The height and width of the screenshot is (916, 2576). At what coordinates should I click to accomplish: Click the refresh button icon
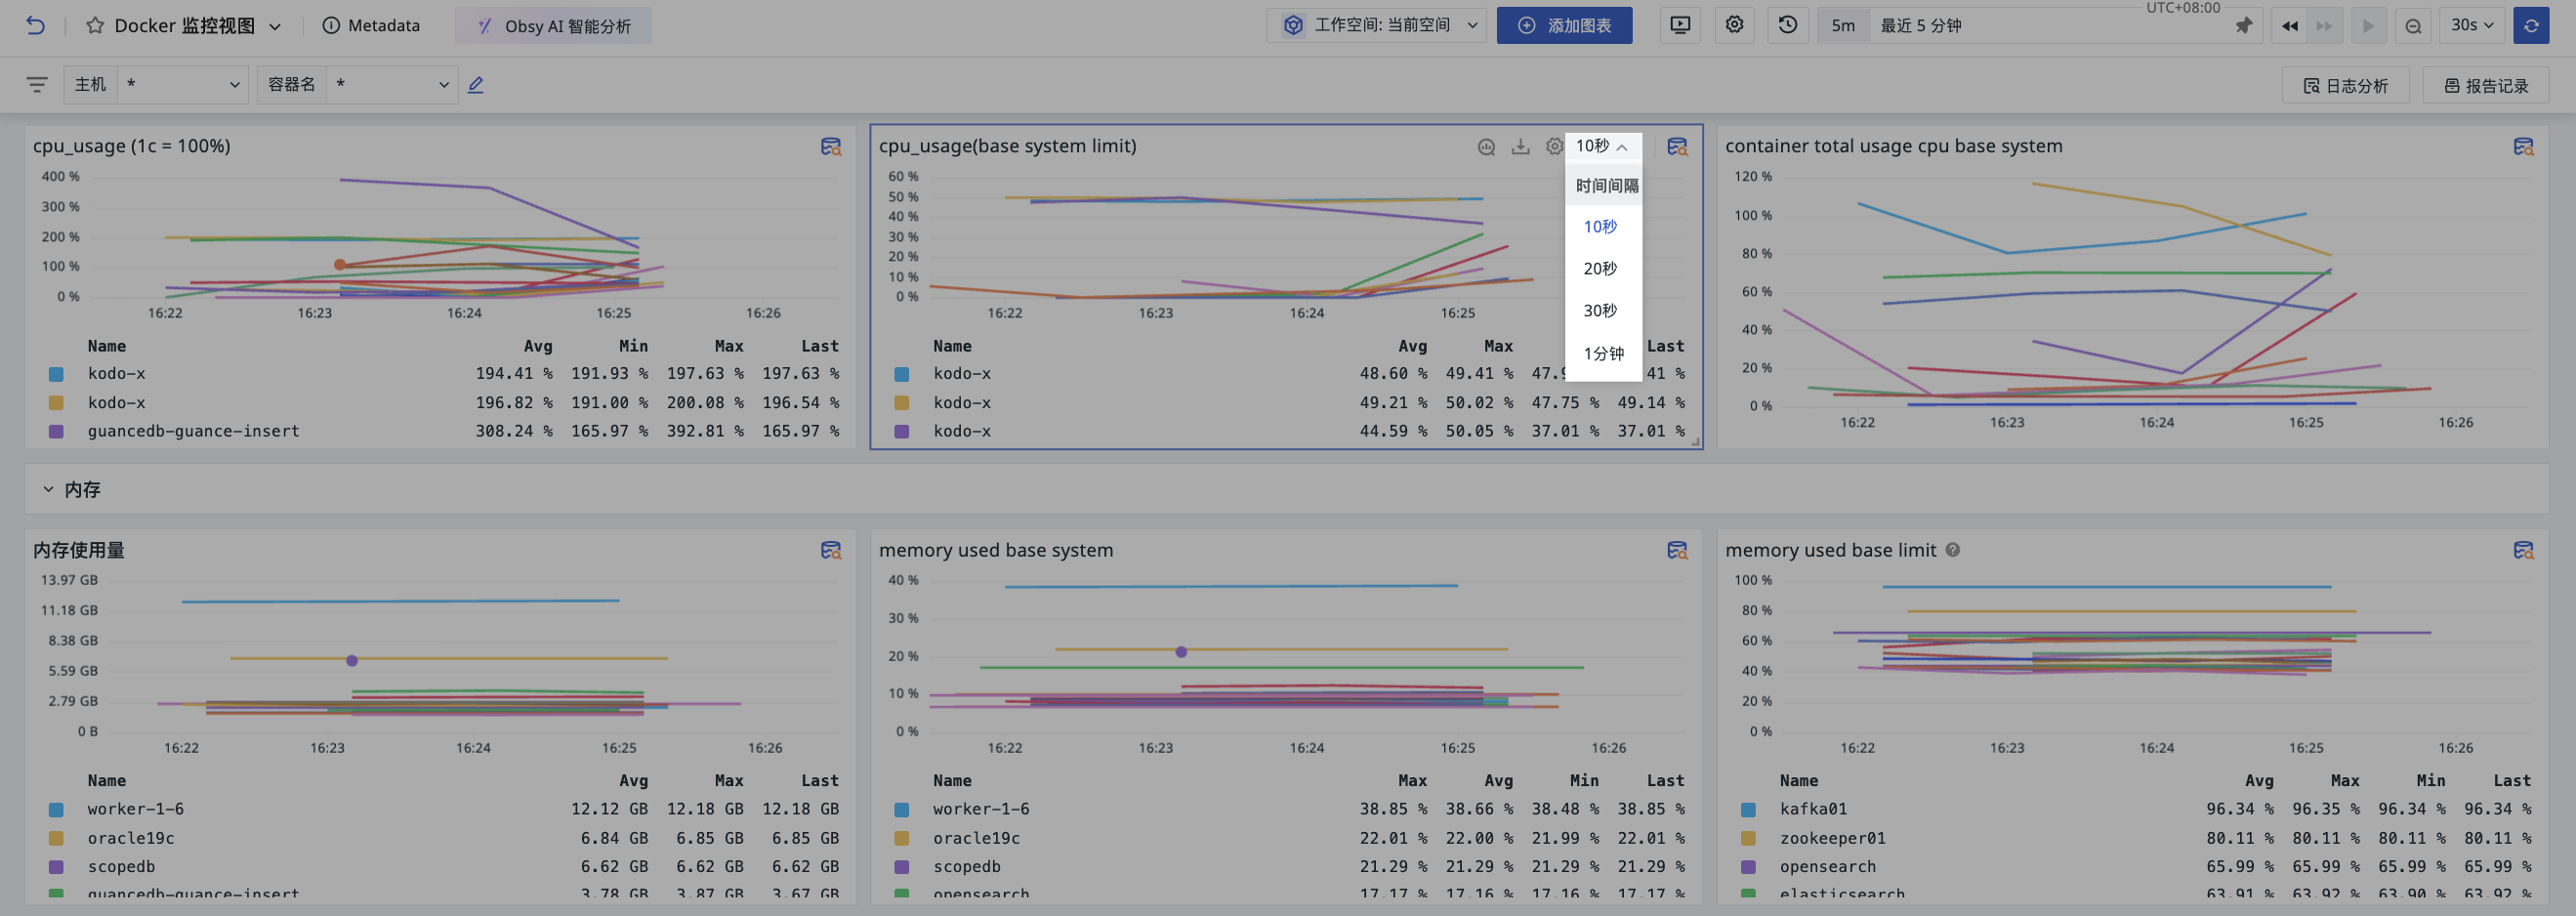pyautogui.click(x=2531, y=25)
